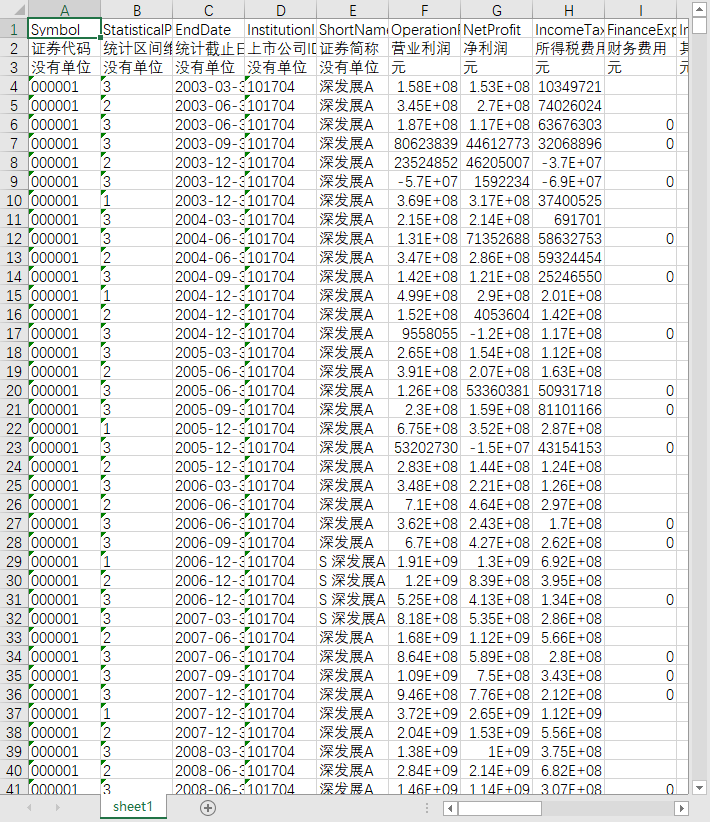Click horizontal scrollbar left arrow
This screenshot has height=822, width=710.
pos(450,808)
